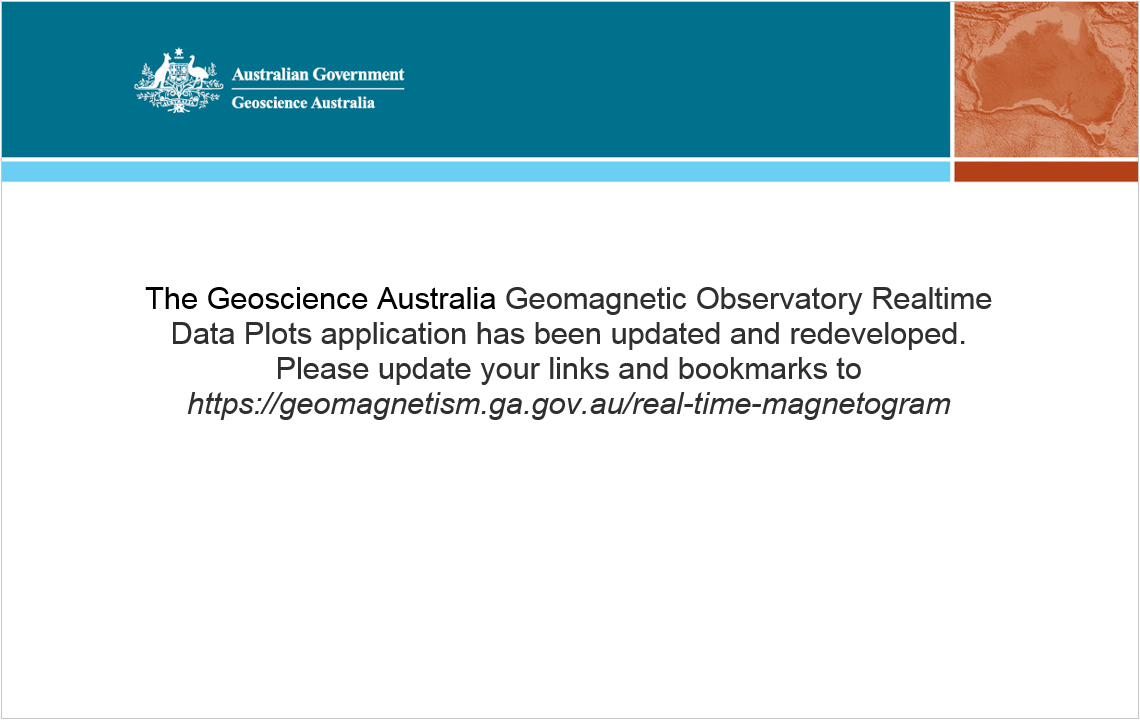Click "The Geoscience Australia" black text
Image resolution: width=1140 pixels, height=720 pixels.
321,298
